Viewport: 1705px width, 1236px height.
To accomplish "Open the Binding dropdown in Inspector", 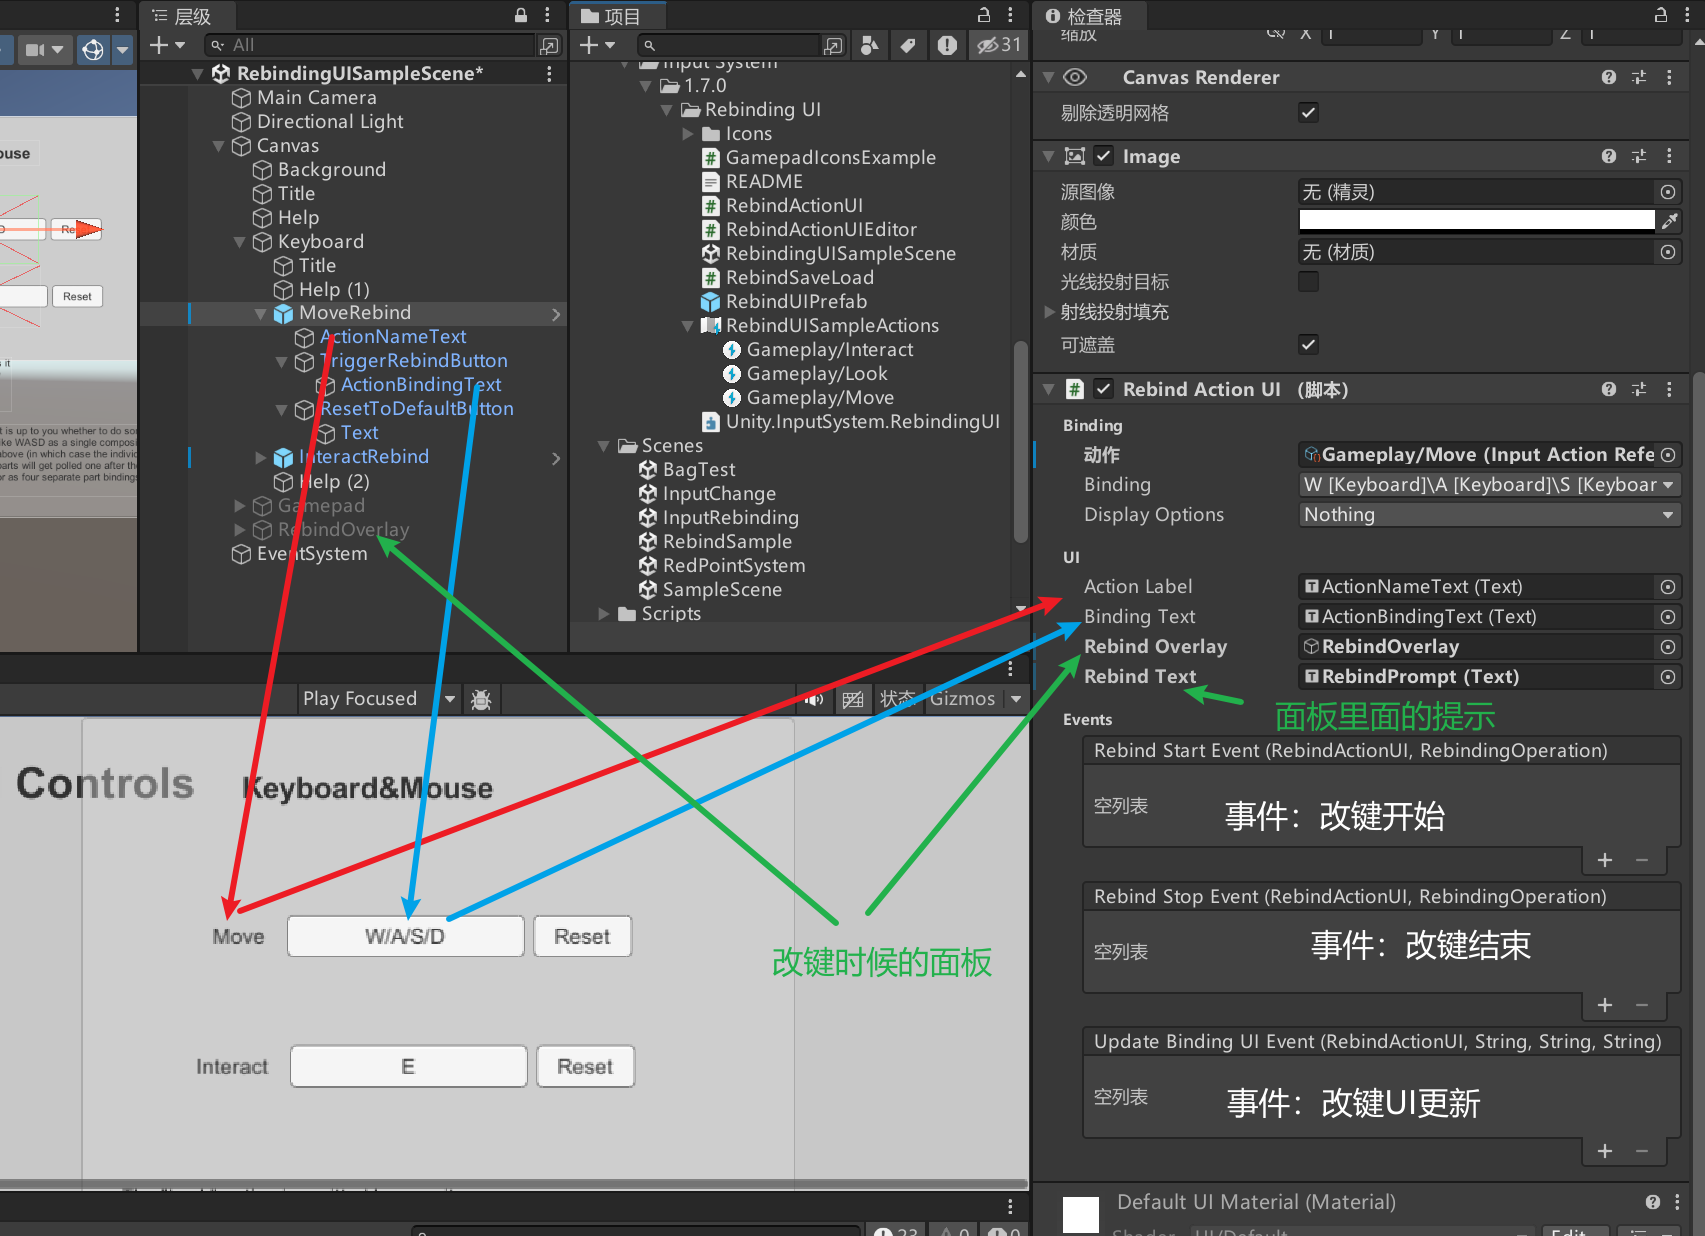I will coord(1489,485).
